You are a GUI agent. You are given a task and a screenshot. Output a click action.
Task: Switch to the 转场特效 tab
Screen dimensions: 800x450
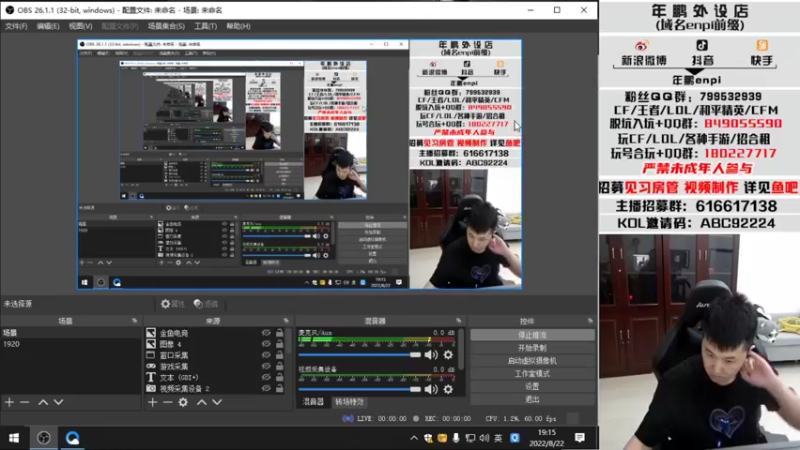click(x=349, y=402)
